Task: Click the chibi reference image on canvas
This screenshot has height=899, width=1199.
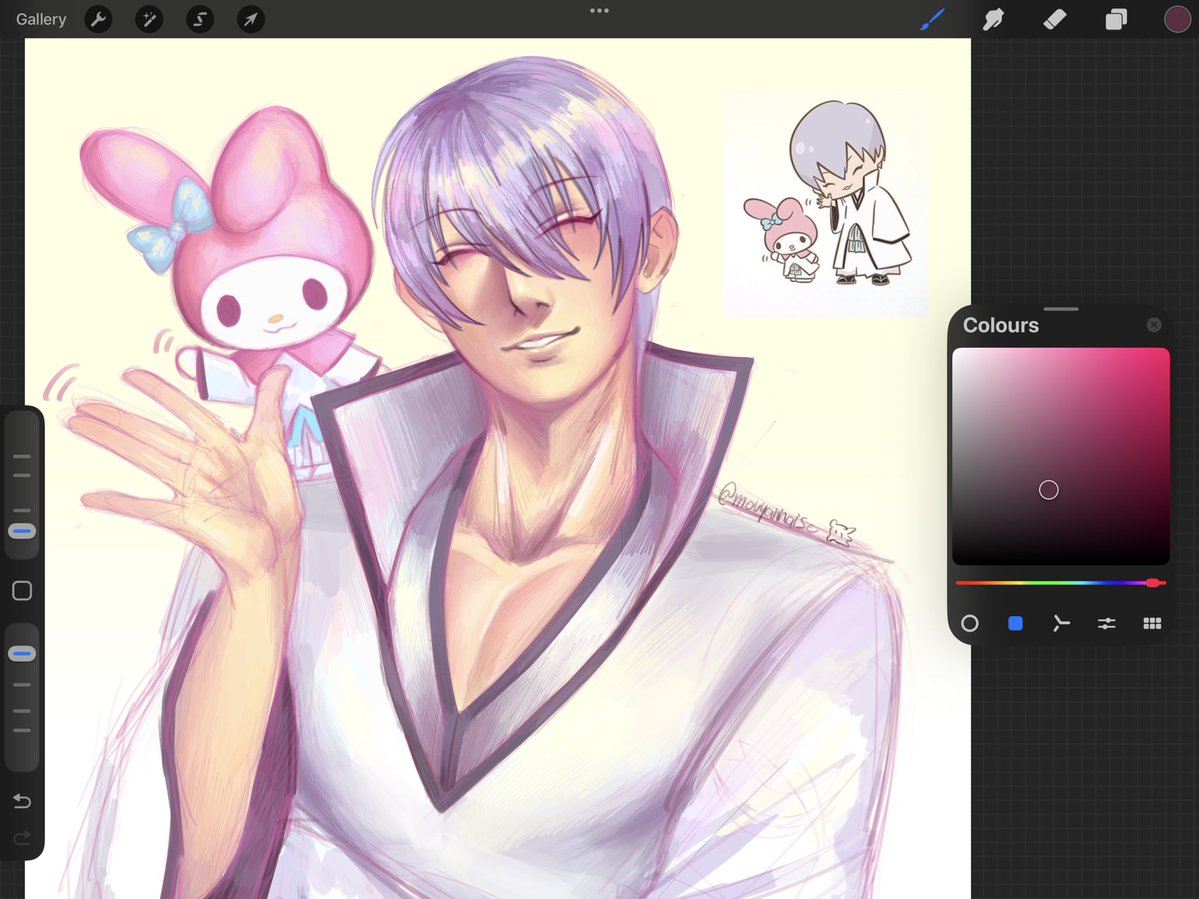Action: point(826,205)
